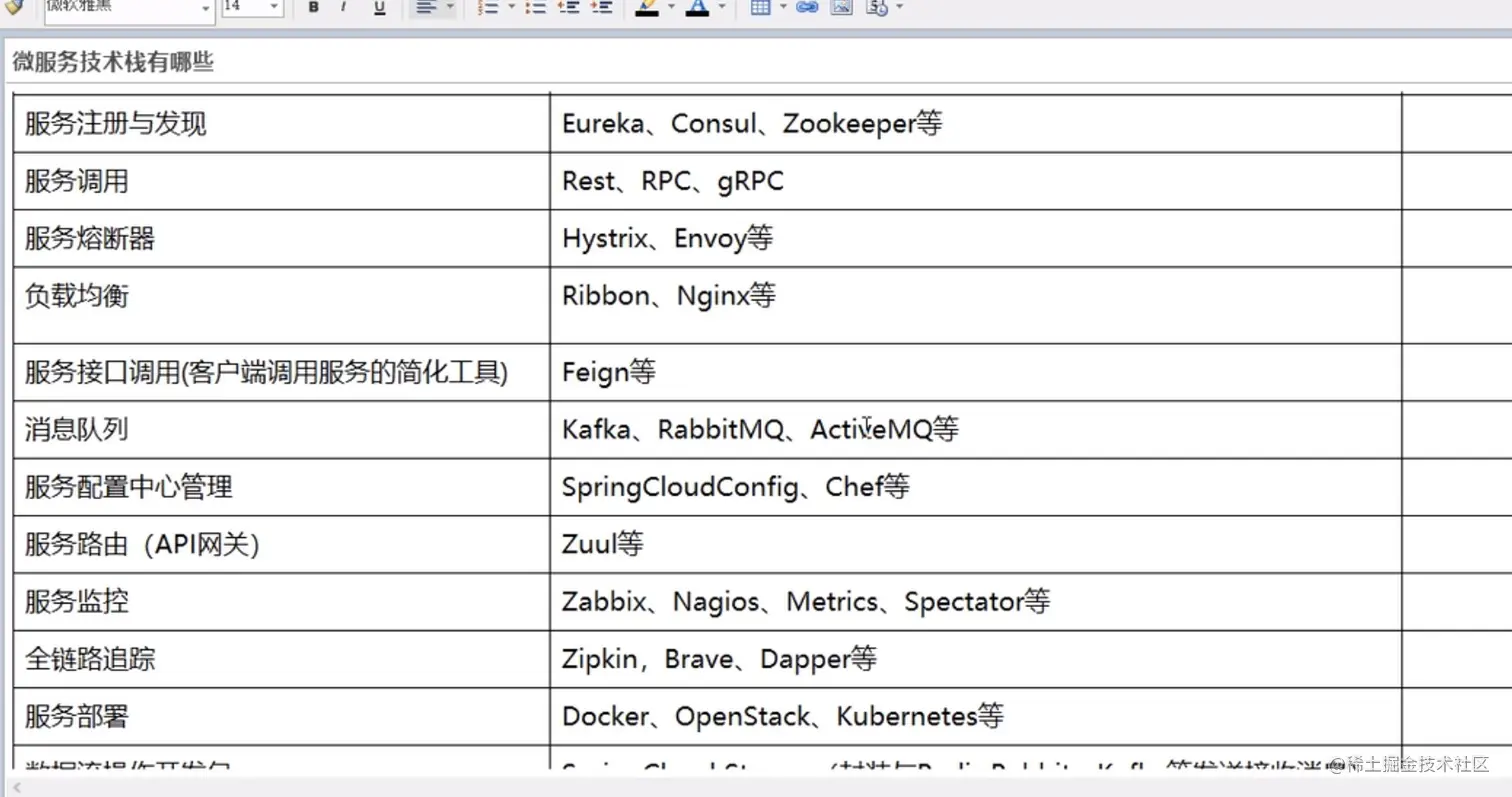Click the cell 服务调用
The width and height of the screenshot is (1512, 797).
281,181
